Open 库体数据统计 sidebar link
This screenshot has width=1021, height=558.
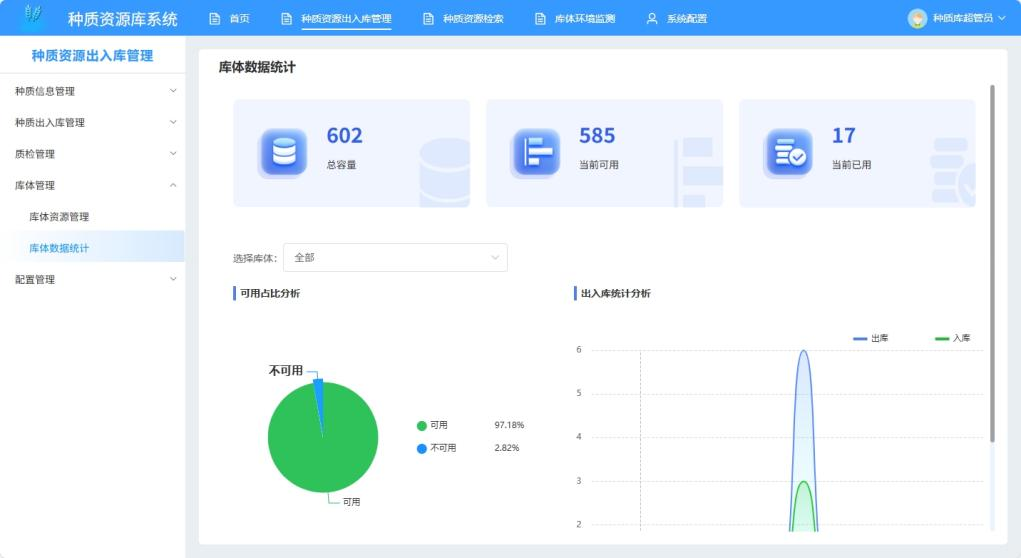59,248
